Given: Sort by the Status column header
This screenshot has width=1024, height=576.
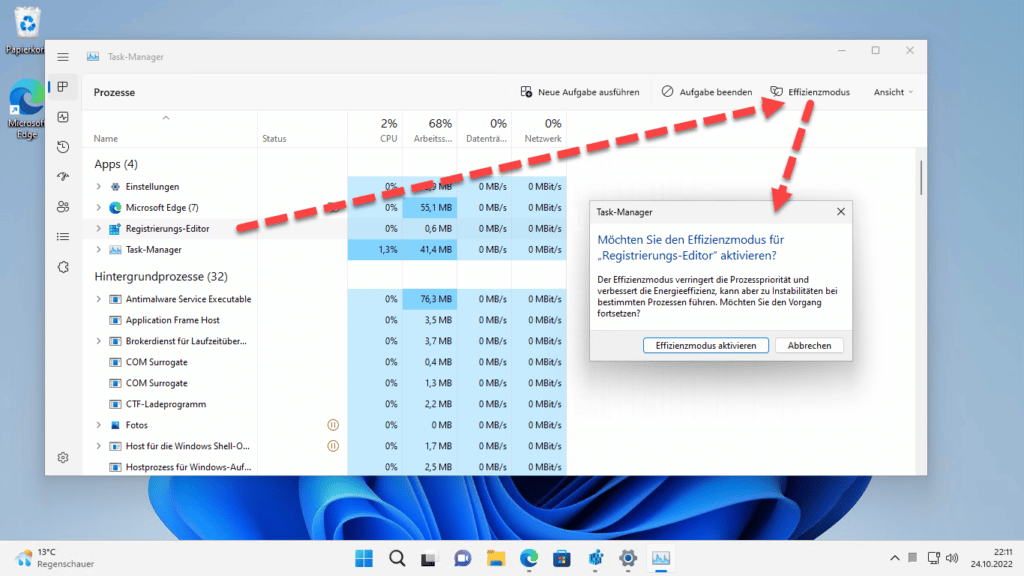Looking at the screenshot, I should pos(274,138).
